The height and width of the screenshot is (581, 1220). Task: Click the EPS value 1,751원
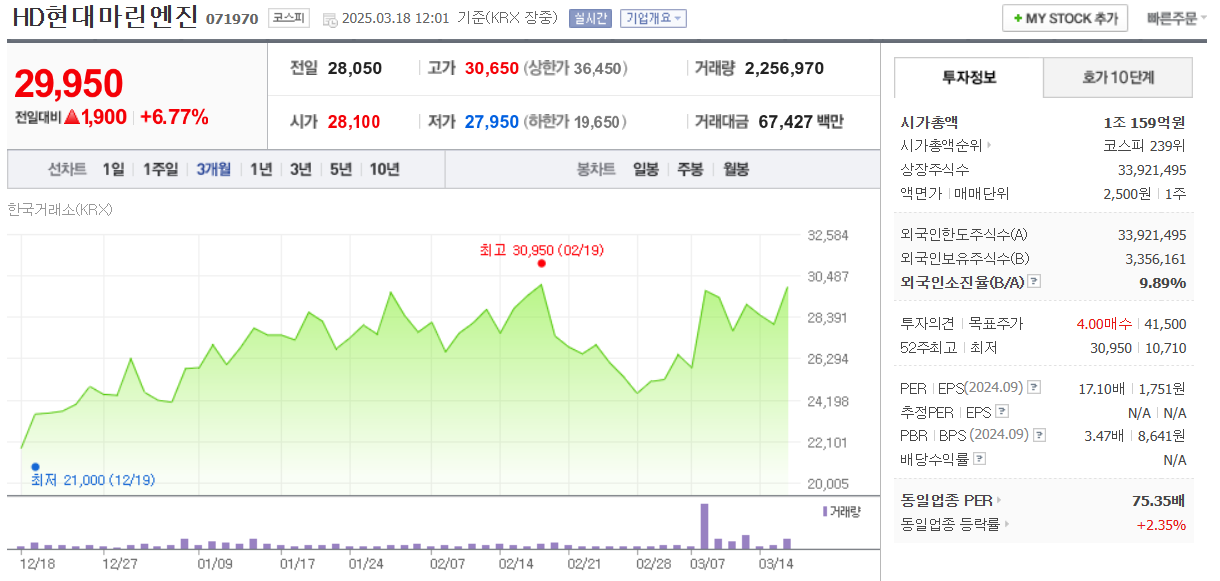[1164, 388]
